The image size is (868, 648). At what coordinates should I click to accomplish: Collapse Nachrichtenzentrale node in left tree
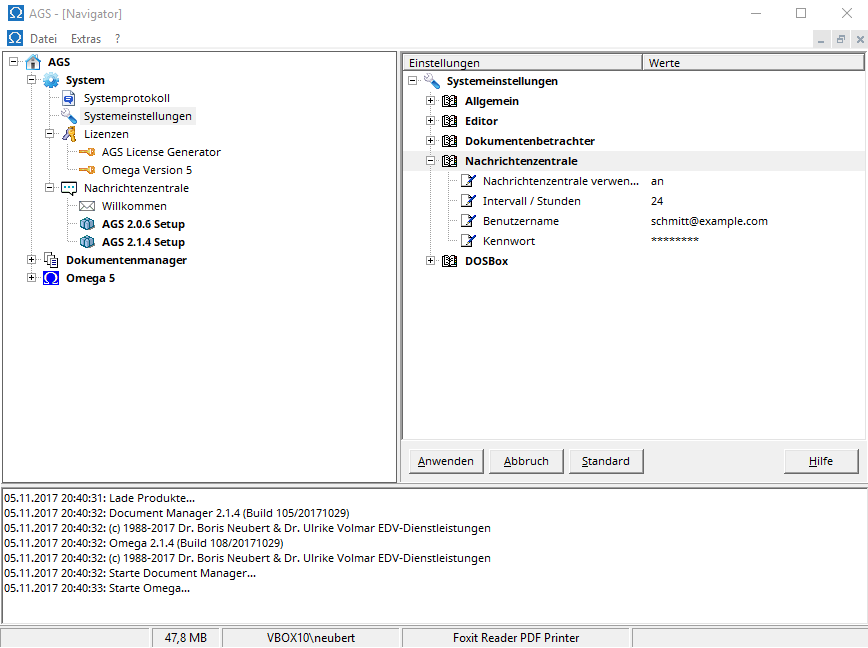pos(49,188)
